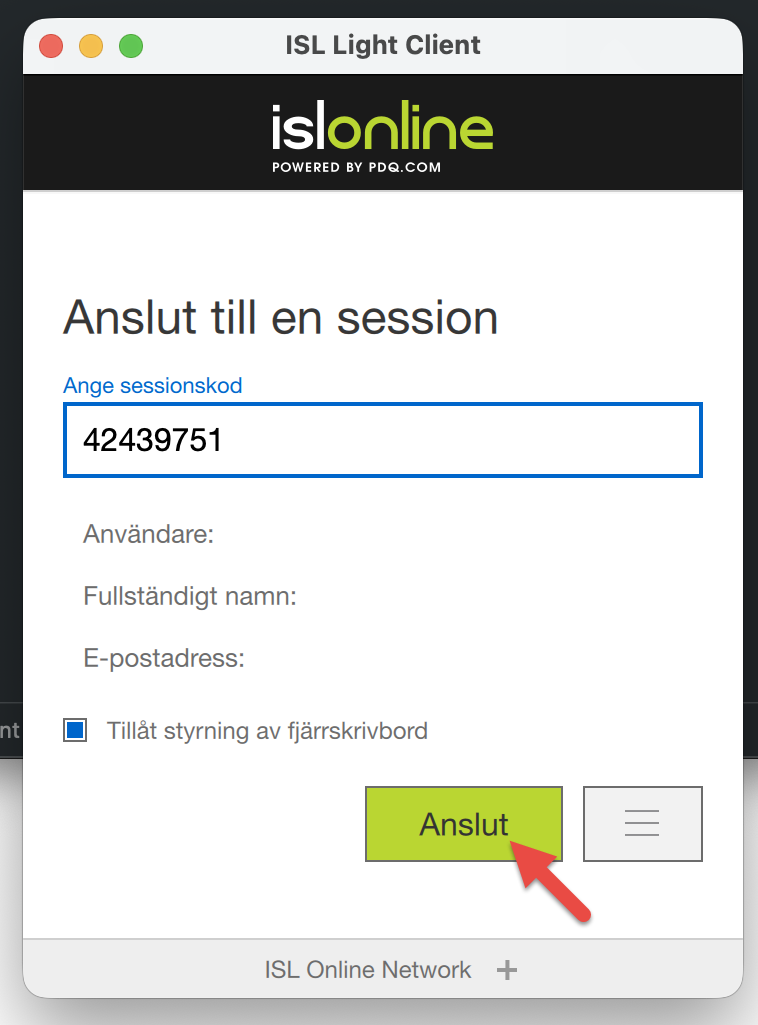758x1025 pixels.
Task: Click the entered code 42439751
Action: pos(152,440)
